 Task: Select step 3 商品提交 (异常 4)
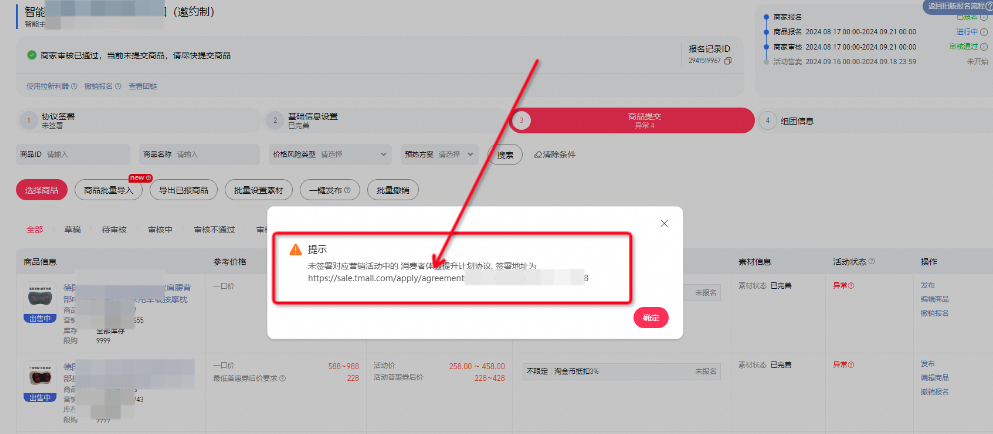(631, 120)
